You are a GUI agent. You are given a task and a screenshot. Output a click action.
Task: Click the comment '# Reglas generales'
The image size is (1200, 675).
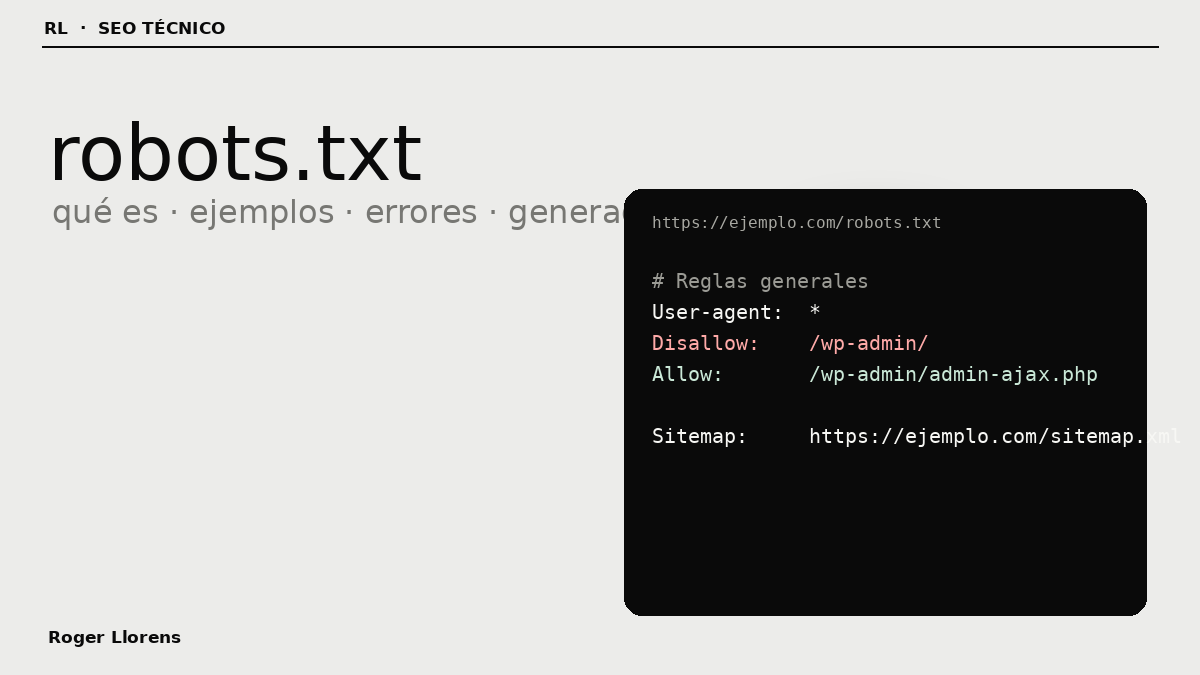(x=760, y=281)
